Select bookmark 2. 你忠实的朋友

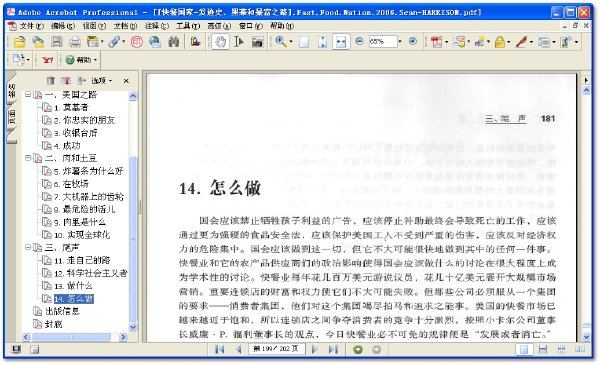click(84, 120)
